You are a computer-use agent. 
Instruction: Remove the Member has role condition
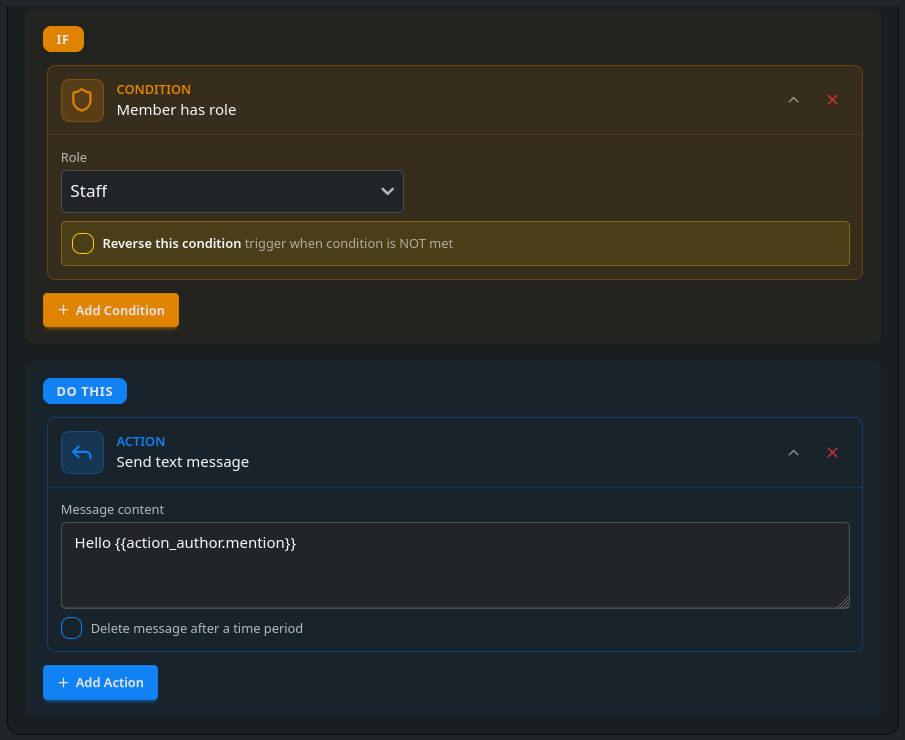(832, 100)
